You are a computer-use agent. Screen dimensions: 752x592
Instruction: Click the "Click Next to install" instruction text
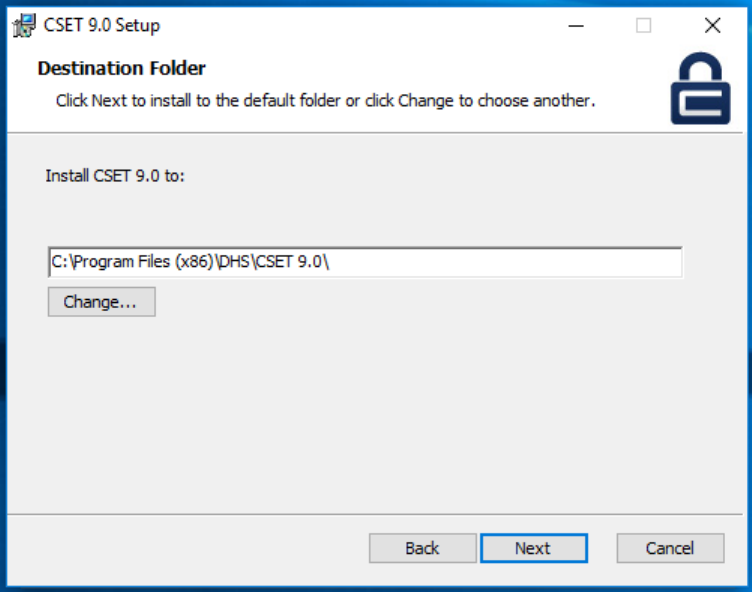[325, 101]
